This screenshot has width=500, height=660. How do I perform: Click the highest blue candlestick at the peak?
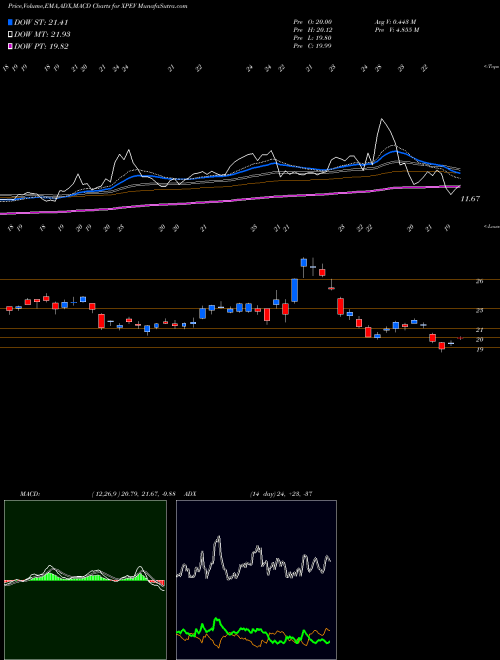(x=303, y=263)
